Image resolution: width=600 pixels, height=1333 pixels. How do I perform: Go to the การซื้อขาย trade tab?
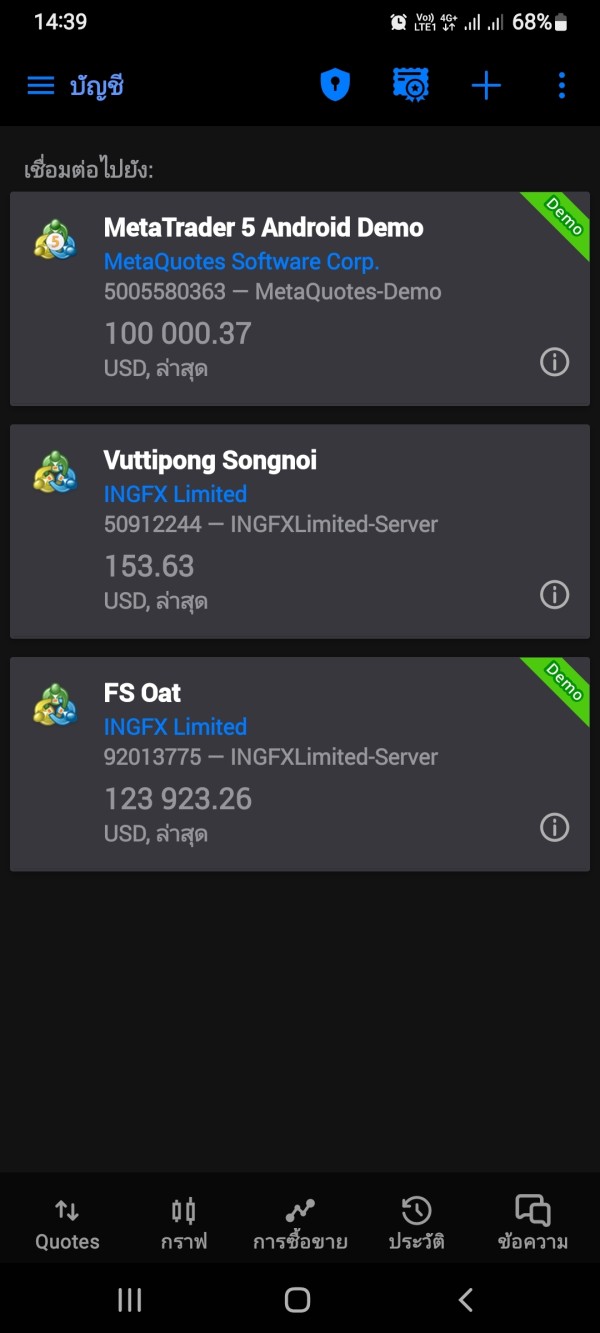(300, 1224)
